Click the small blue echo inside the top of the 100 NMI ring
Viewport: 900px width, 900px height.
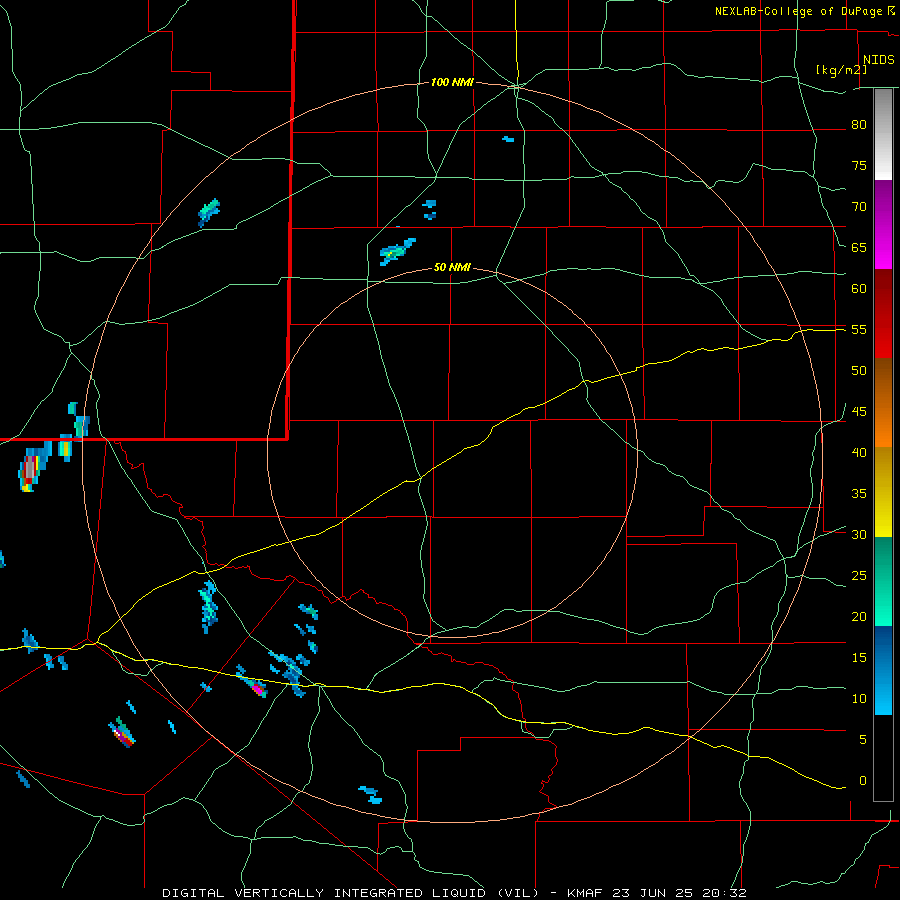point(508,139)
